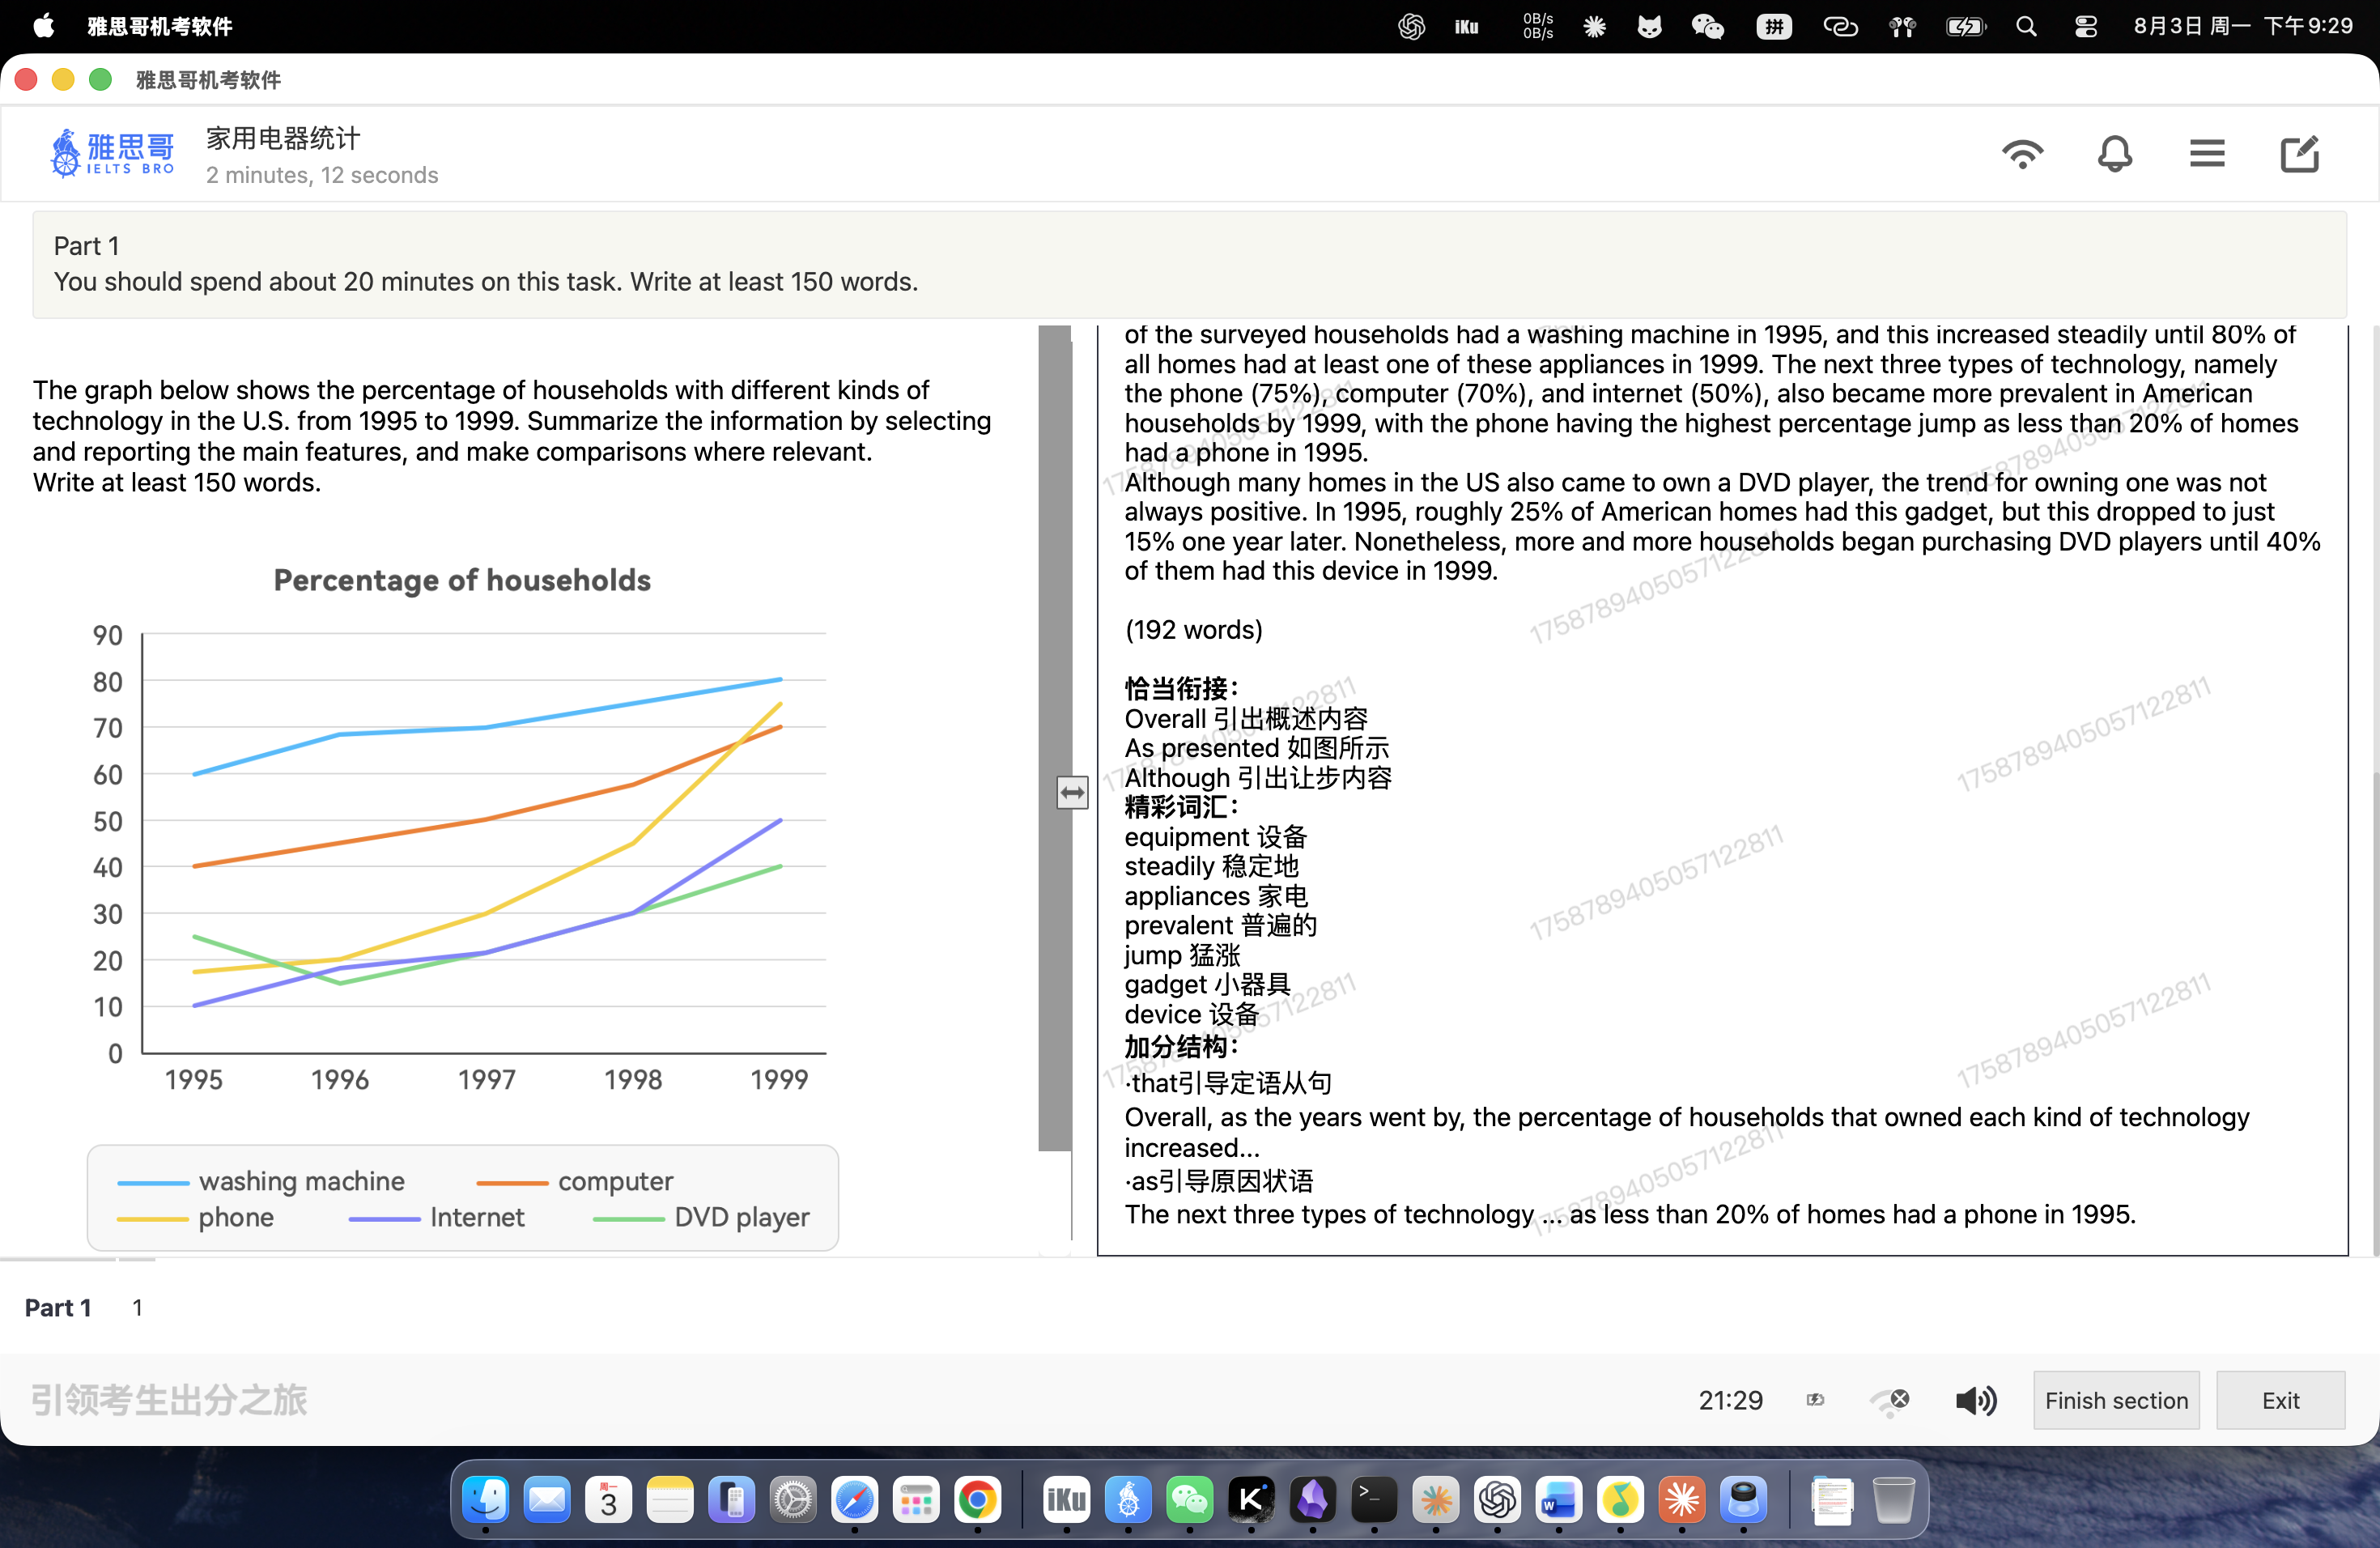
Task: Click the chart title Percentage of households
Action: coord(462,580)
